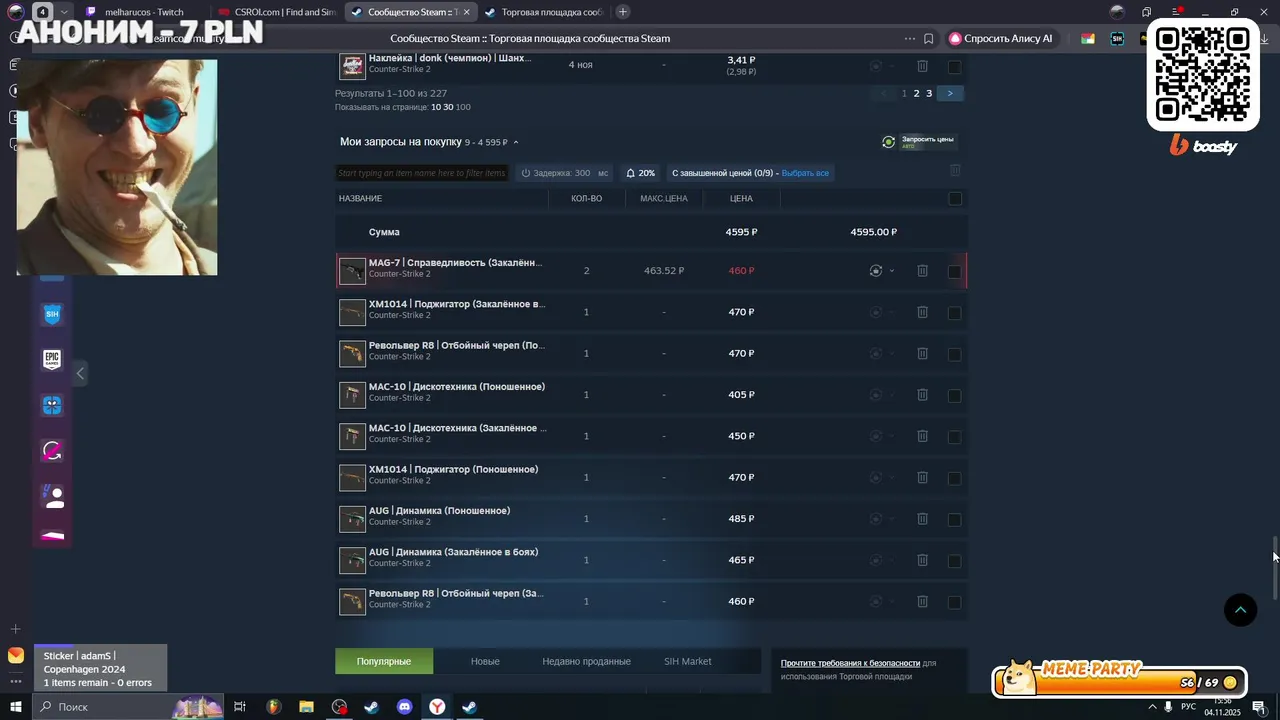Tick the select-all checkbox in table header

[x=955, y=199]
